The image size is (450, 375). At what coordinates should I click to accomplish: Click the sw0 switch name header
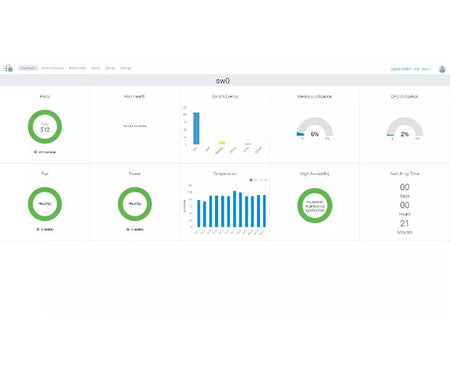coord(223,81)
